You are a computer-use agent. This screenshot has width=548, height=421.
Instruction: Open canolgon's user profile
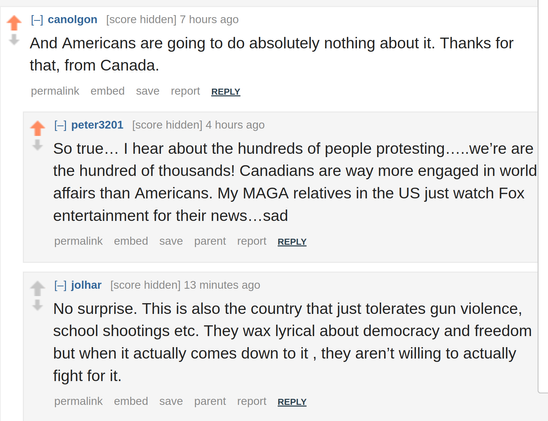[x=72, y=20]
